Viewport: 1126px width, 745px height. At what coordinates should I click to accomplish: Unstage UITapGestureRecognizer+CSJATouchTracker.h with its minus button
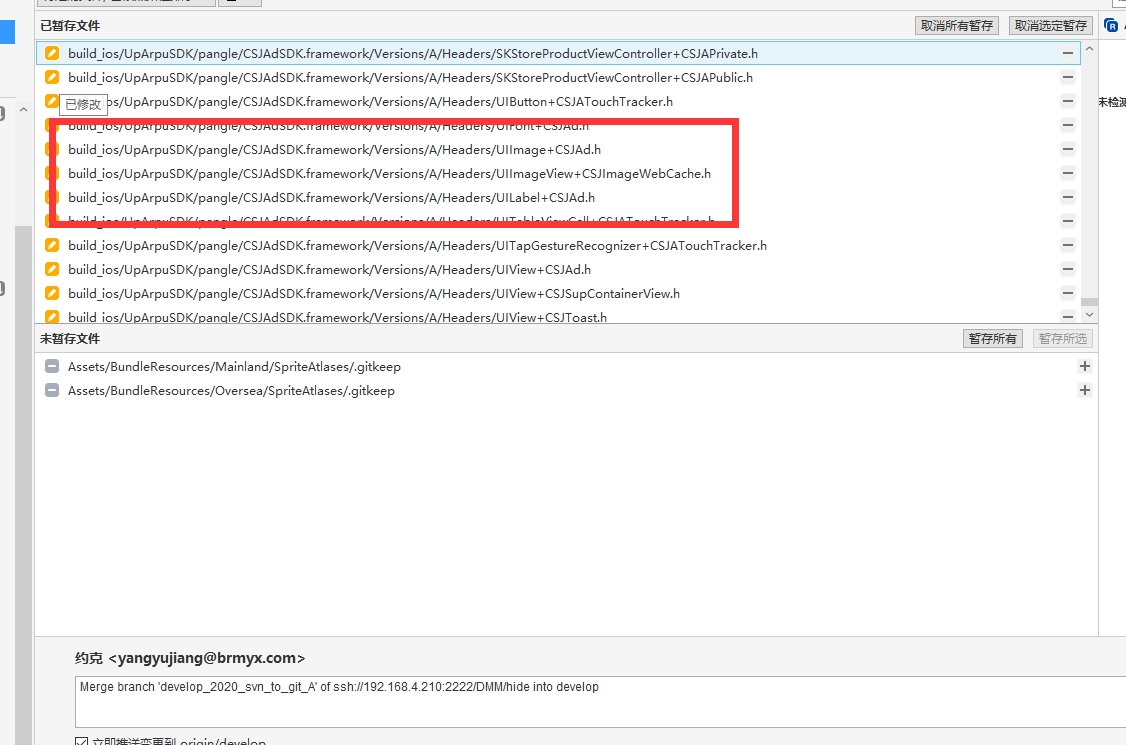coord(1068,245)
